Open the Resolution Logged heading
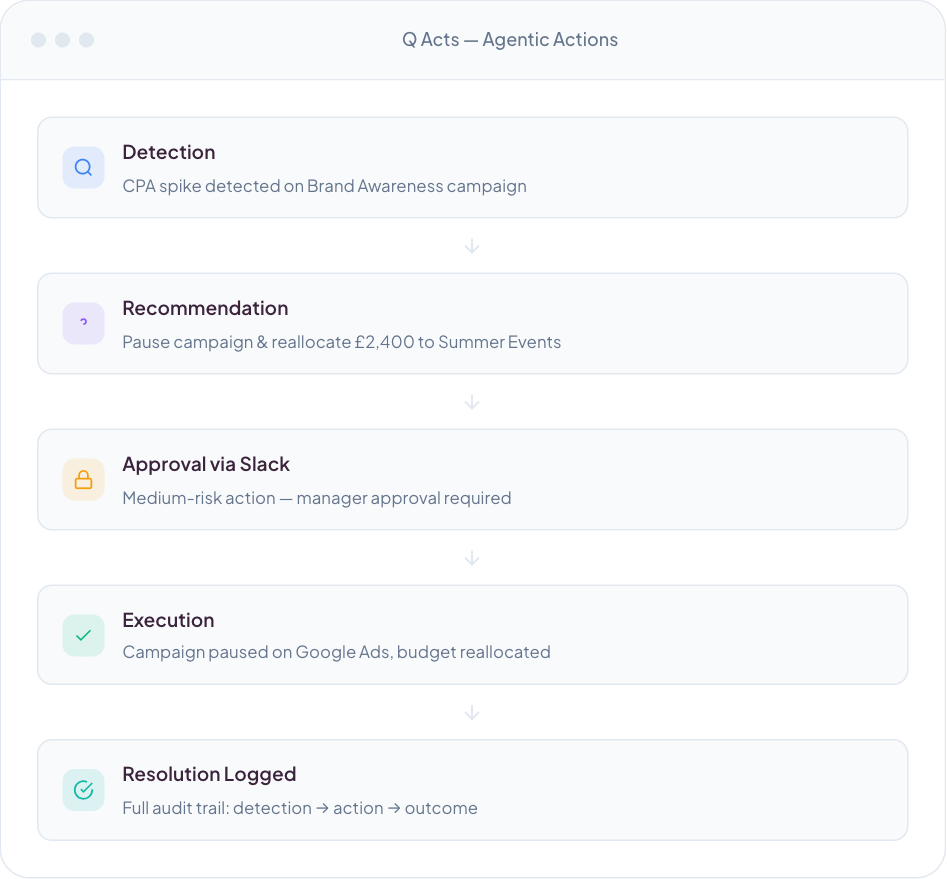This screenshot has width=947, height=879. point(209,774)
